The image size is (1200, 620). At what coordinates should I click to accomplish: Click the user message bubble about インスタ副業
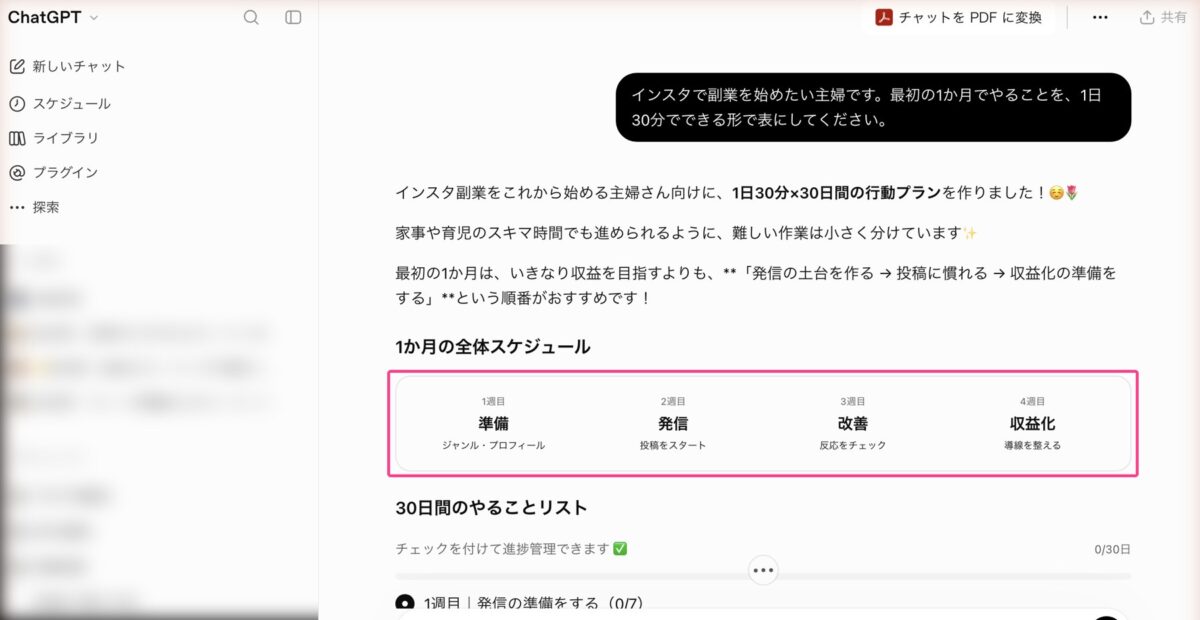coord(873,107)
